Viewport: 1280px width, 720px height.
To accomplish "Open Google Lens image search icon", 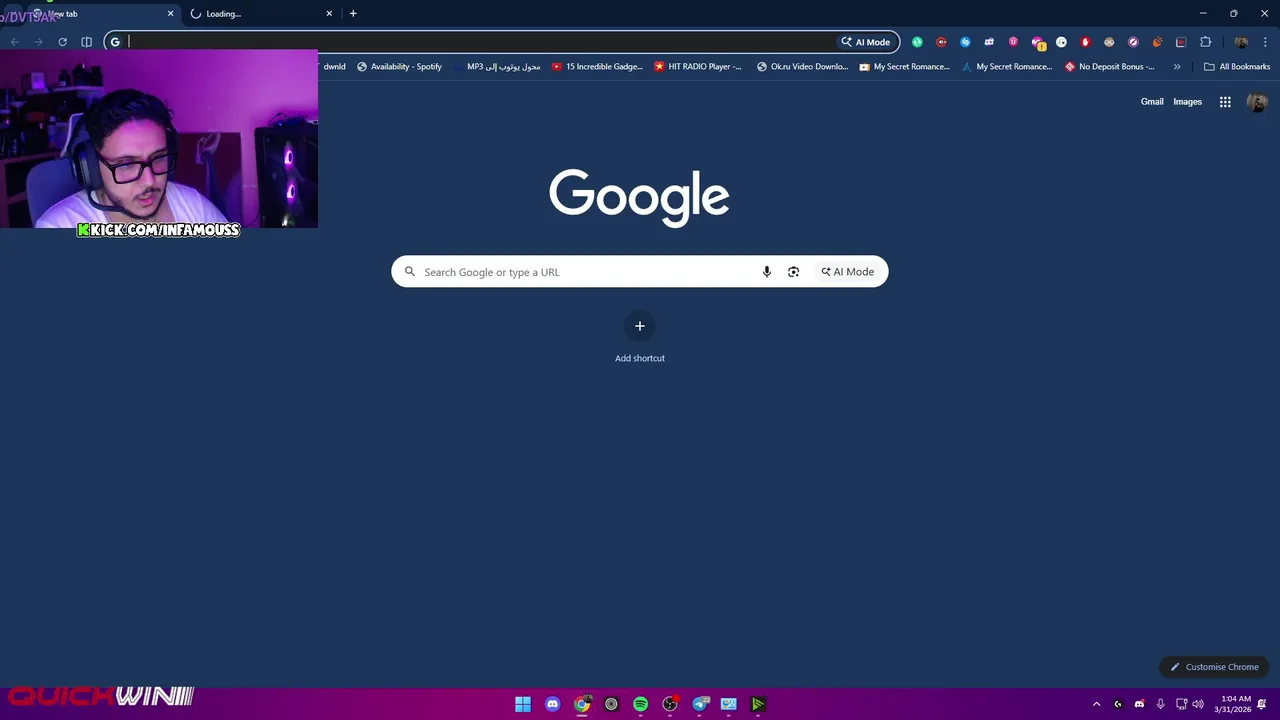I will click(793, 272).
